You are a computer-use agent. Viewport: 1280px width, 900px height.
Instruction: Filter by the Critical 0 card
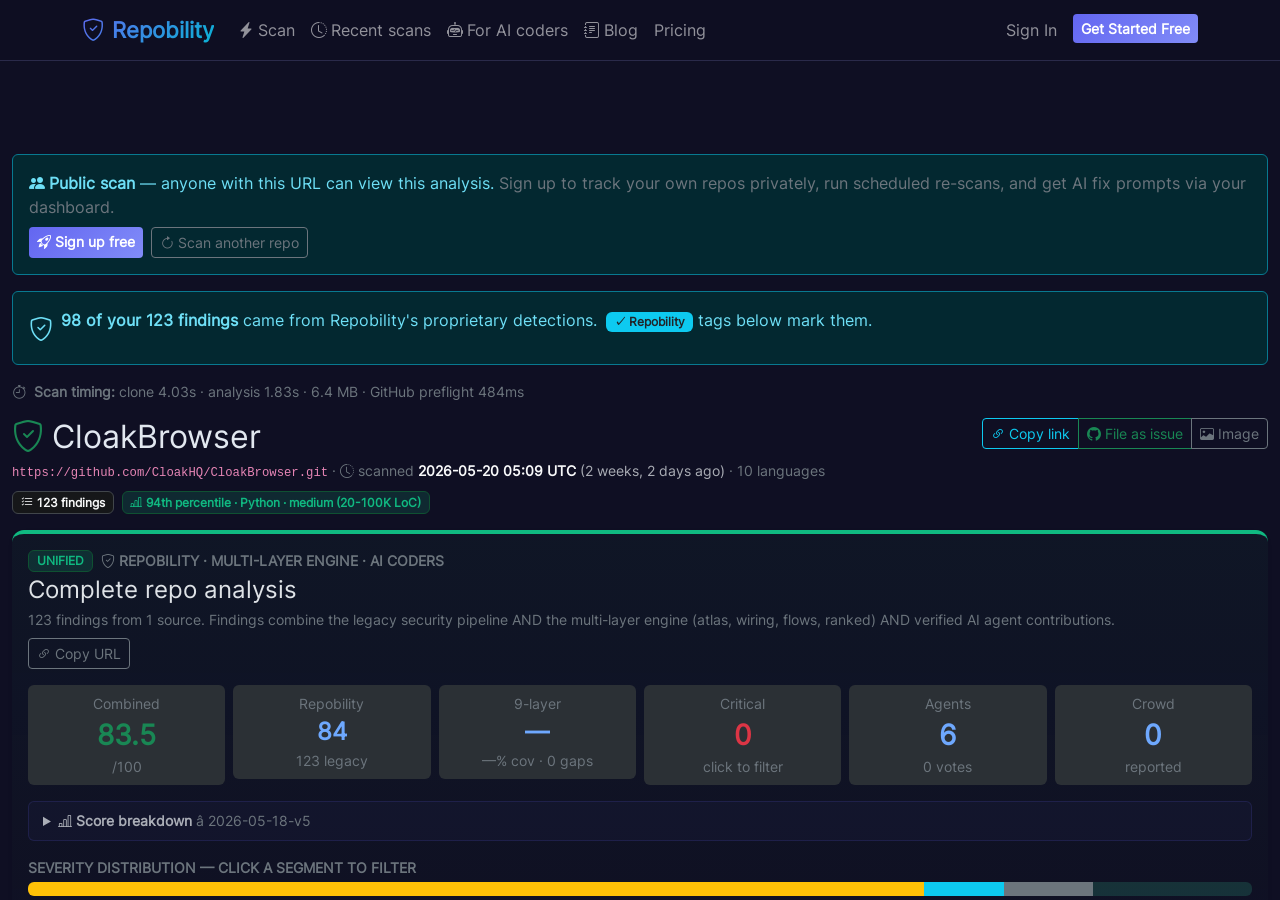click(743, 735)
